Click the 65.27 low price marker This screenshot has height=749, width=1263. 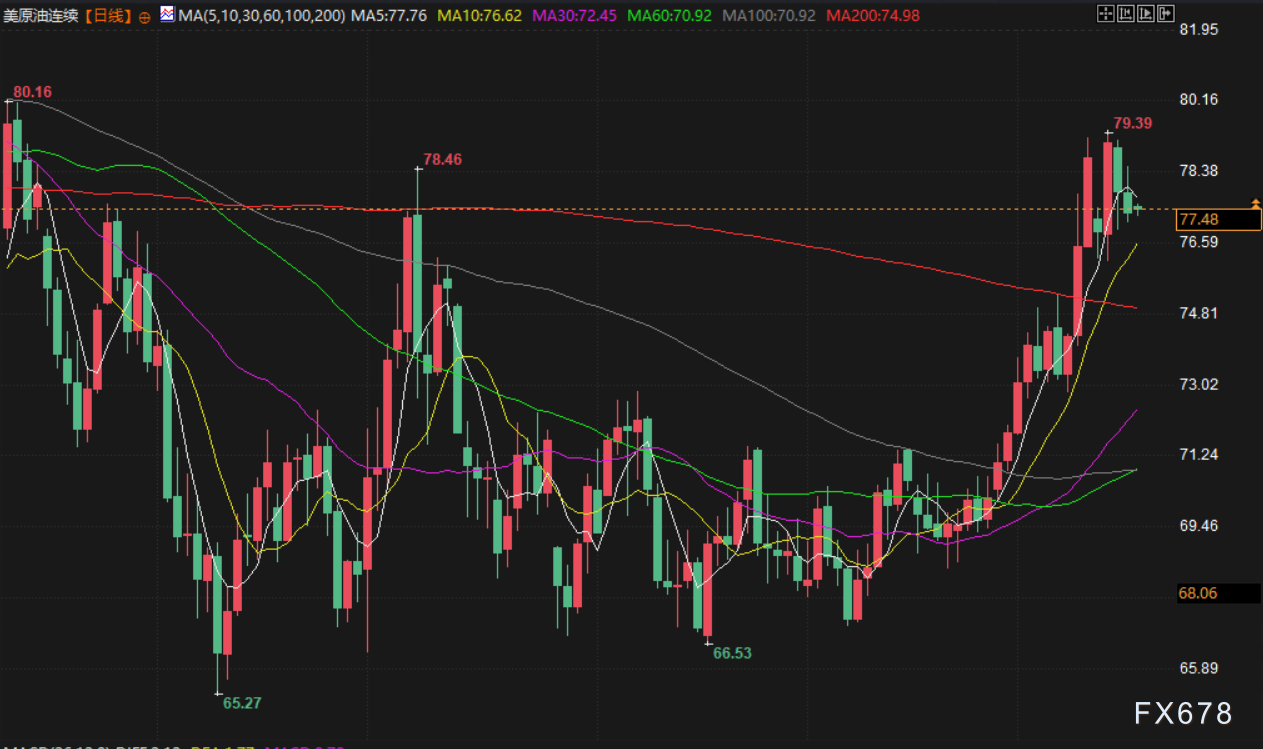pyautogui.click(x=242, y=703)
